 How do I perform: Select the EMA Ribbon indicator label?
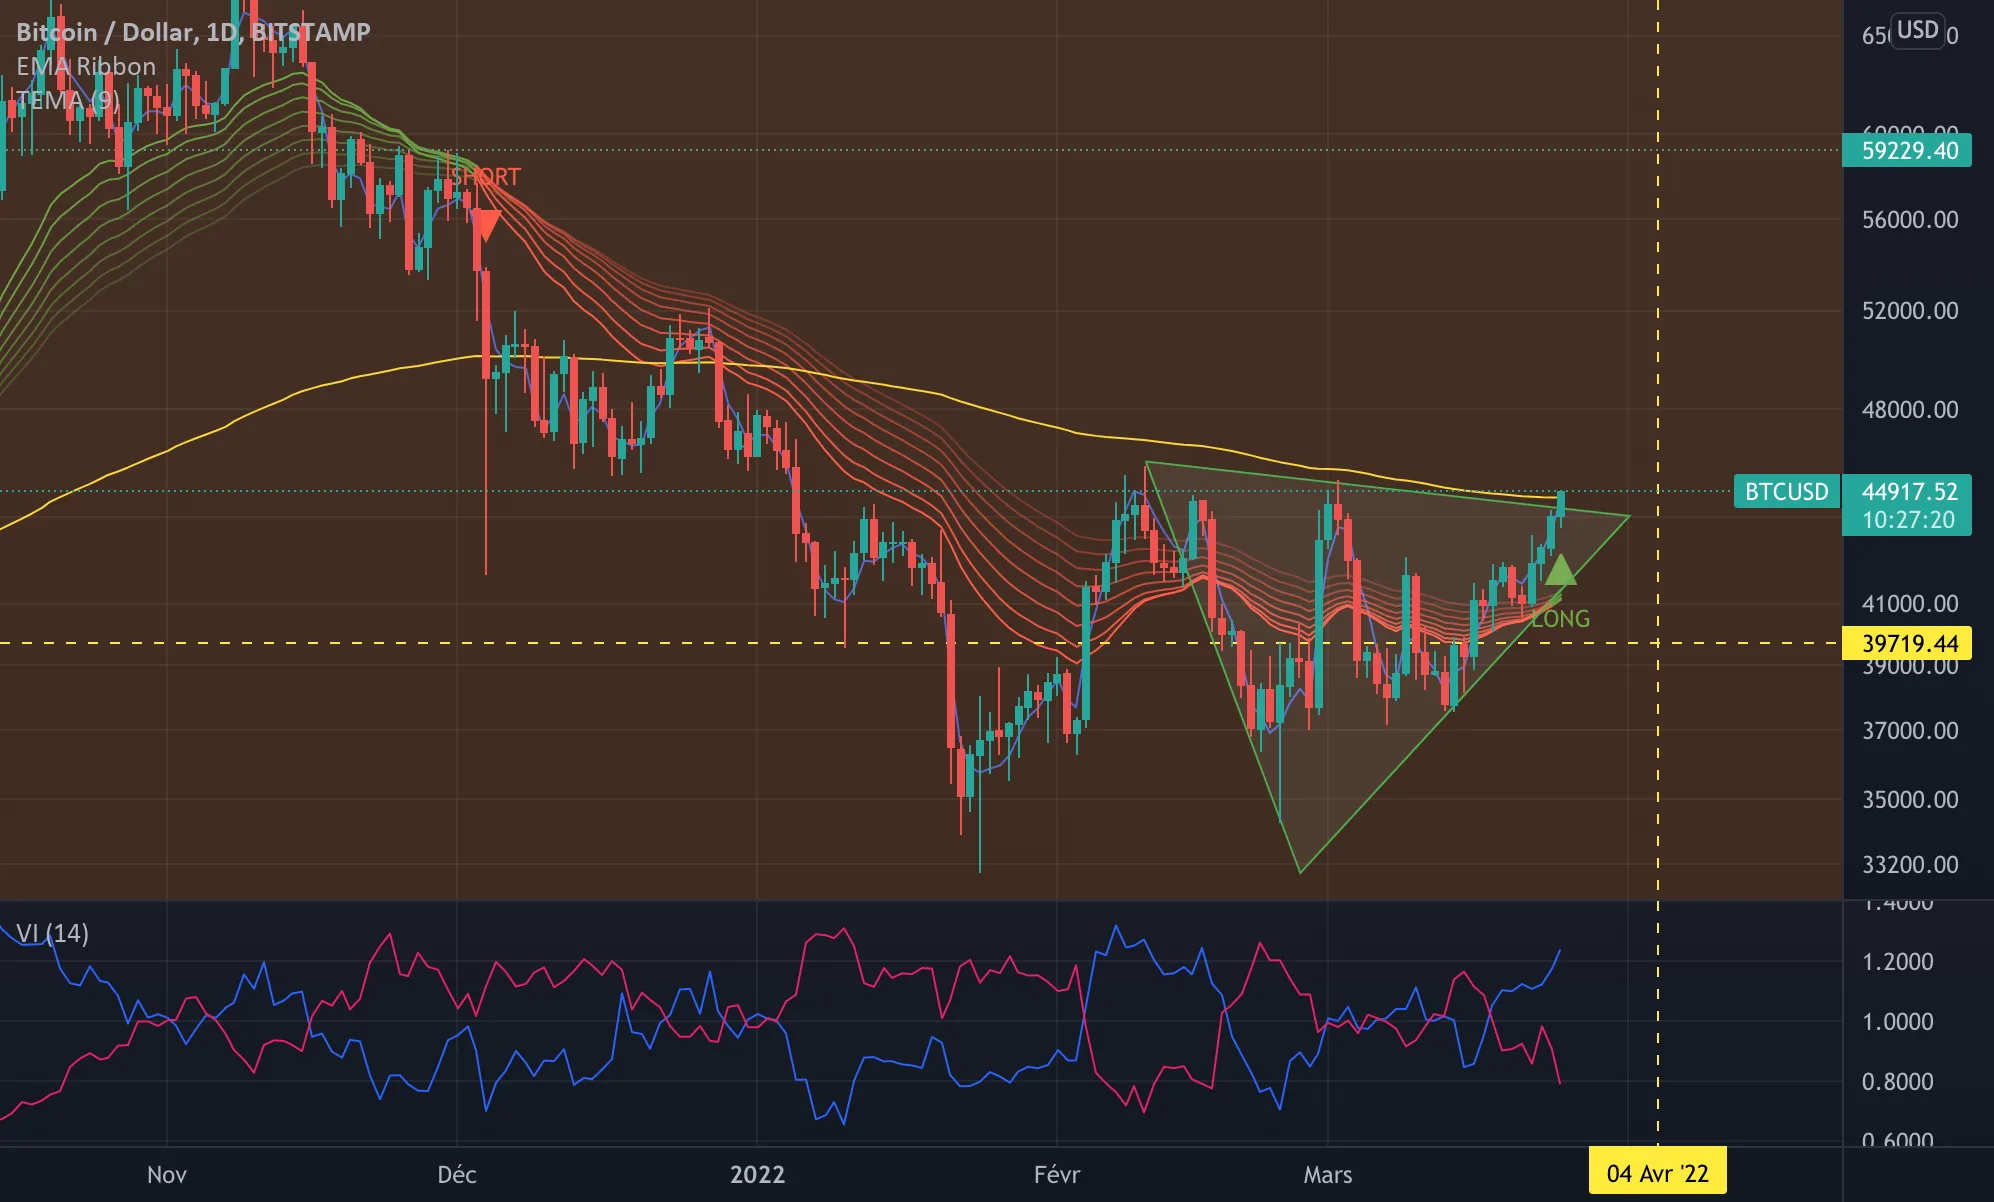coord(86,66)
